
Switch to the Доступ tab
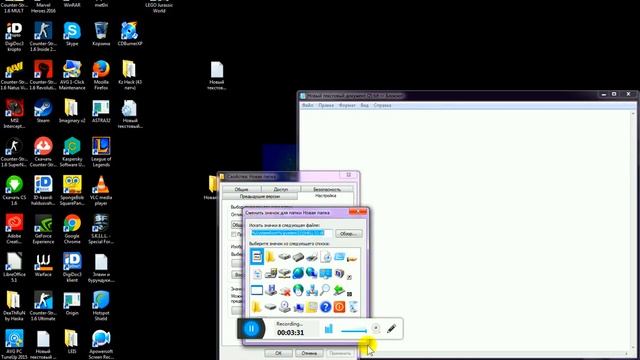tap(281, 189)
